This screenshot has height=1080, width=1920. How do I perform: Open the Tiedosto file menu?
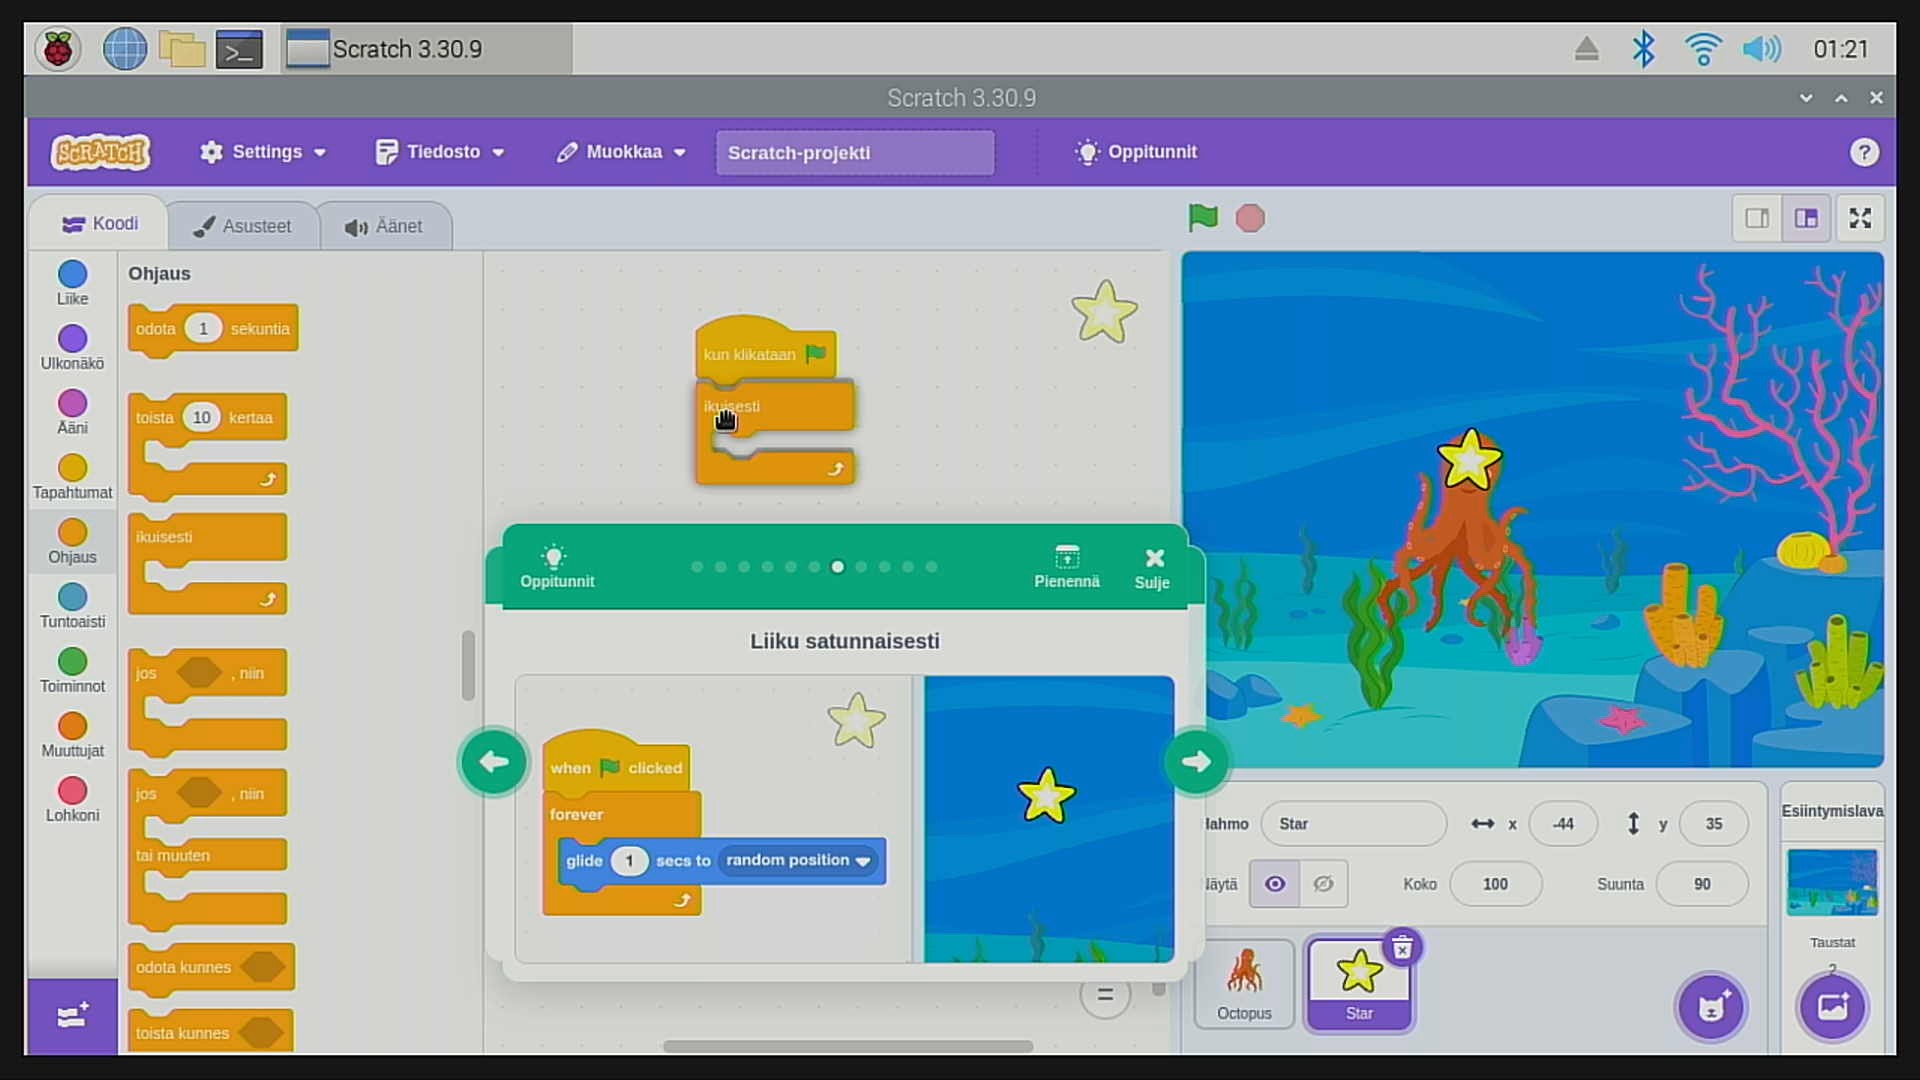[x=440, y=152]
